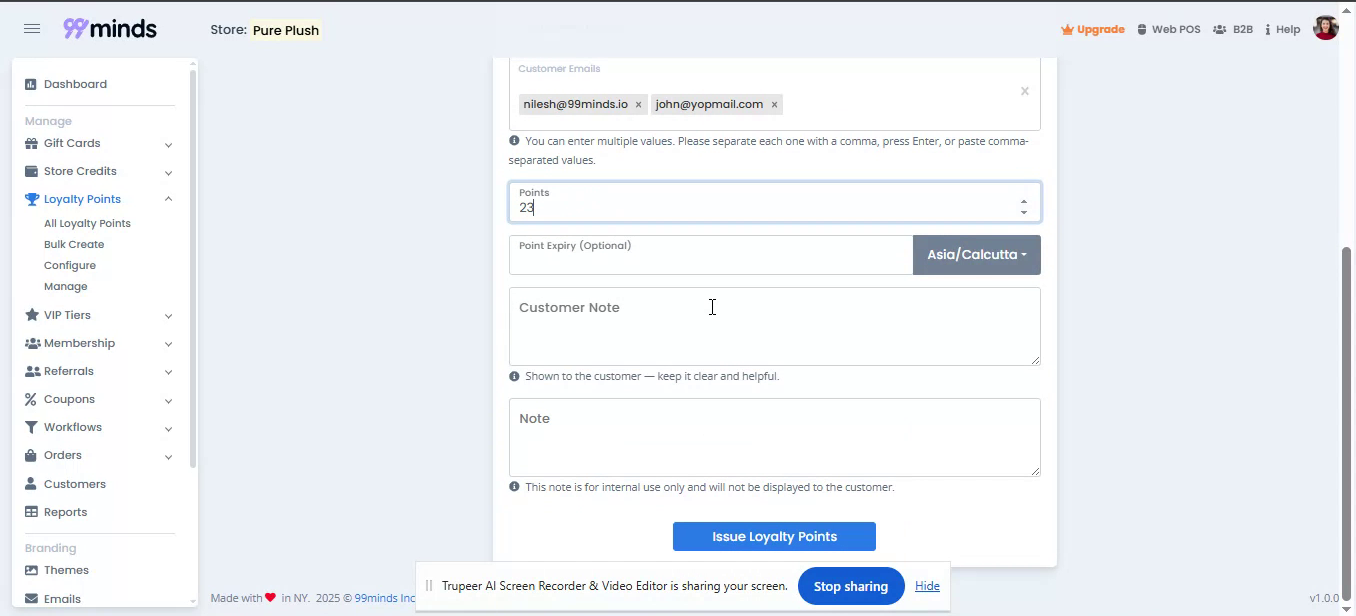1356x616 pixels.
Task: Click the Coupons percent icon
Action: pyautogui.click(x=31, y=399)
